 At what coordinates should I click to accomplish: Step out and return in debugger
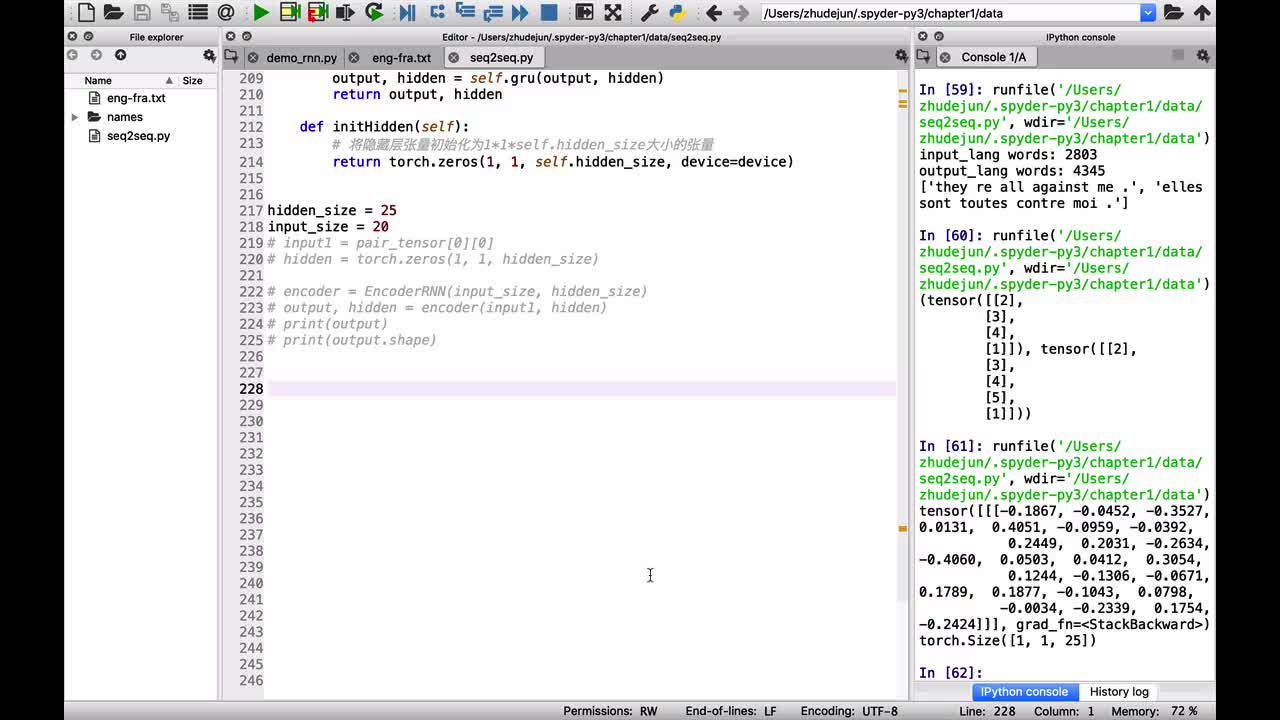(493, 13)
